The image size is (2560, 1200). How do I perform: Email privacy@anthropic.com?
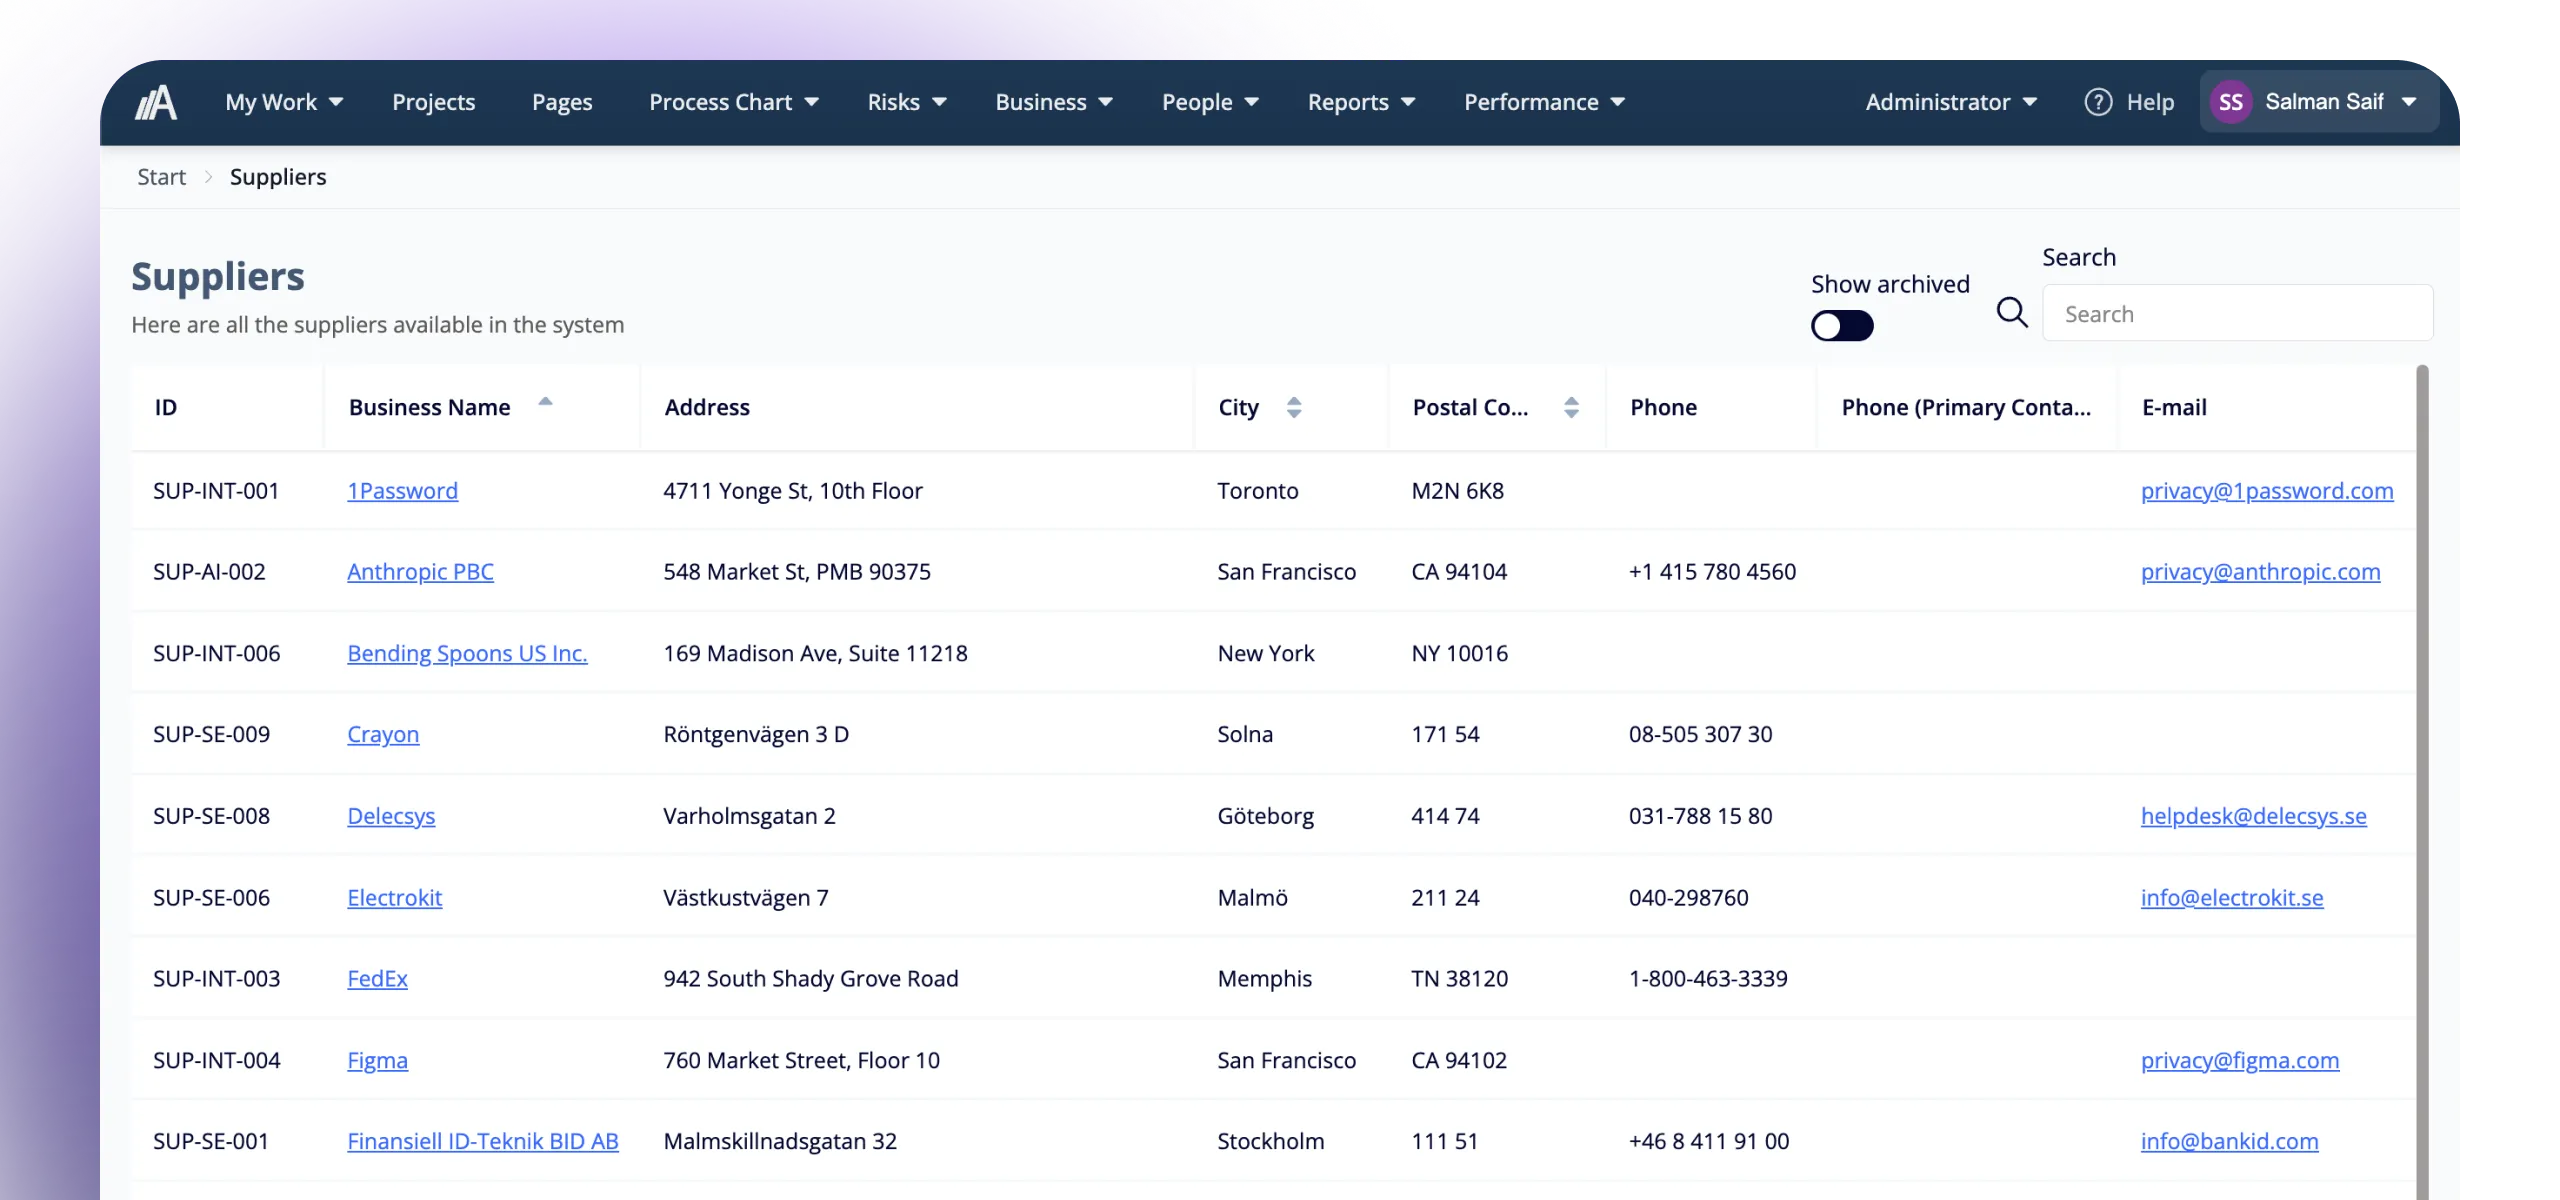2260,572
